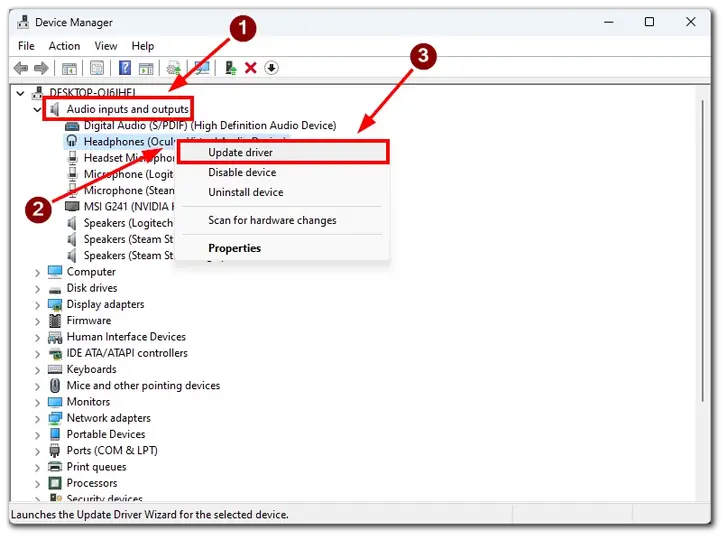The width and height of the screenshot is (727, 540).
Task: Click the Portable Devices category icon
Action: tap(55, 434)
